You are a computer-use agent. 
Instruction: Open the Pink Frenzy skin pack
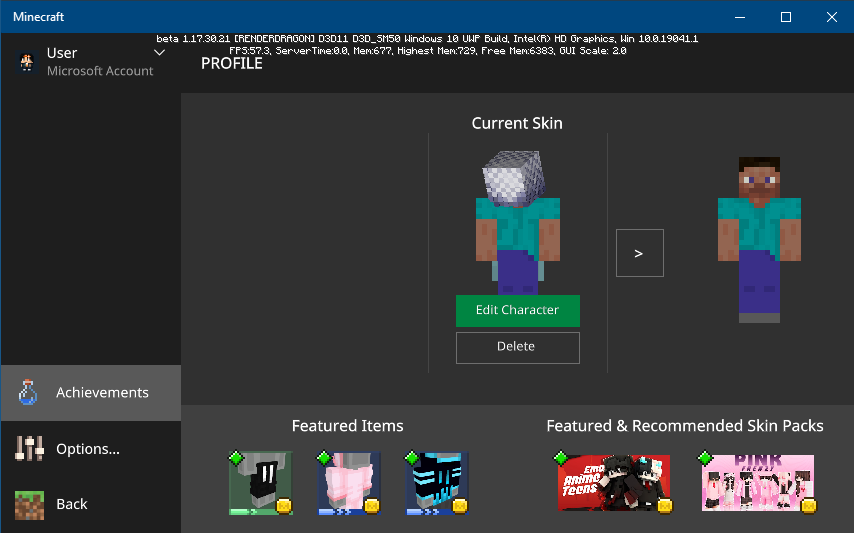[x=758, y=483]
